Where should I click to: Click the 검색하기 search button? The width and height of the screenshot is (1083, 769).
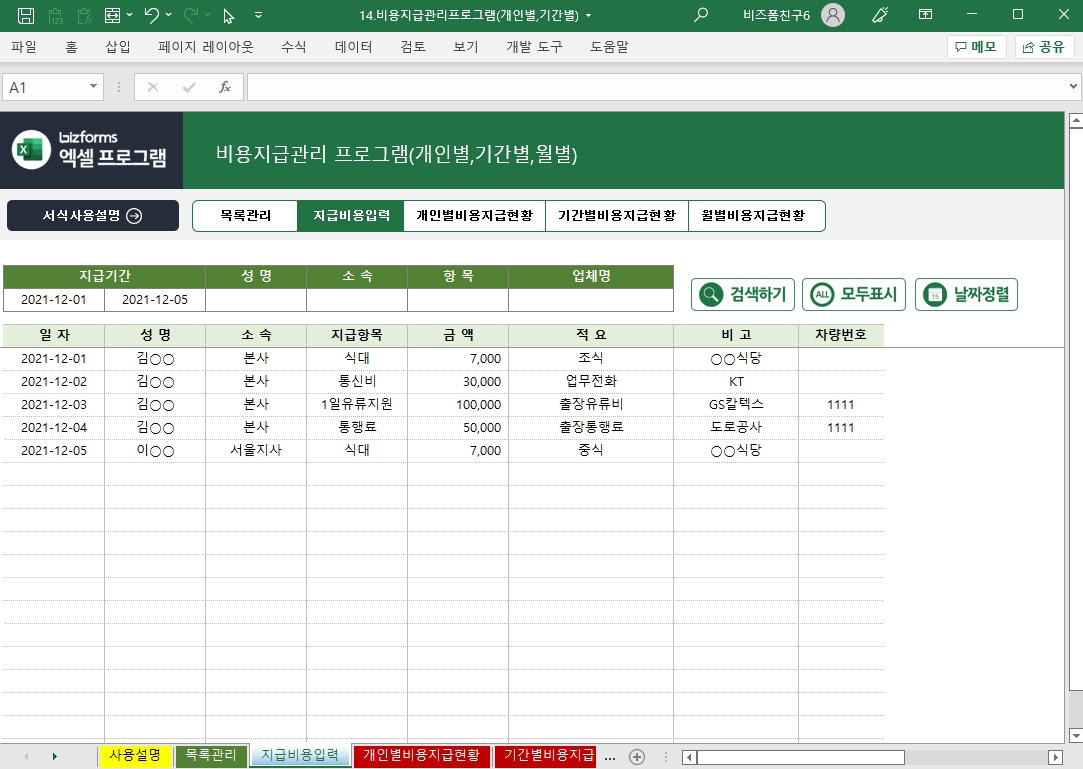(x=743, y=294)
